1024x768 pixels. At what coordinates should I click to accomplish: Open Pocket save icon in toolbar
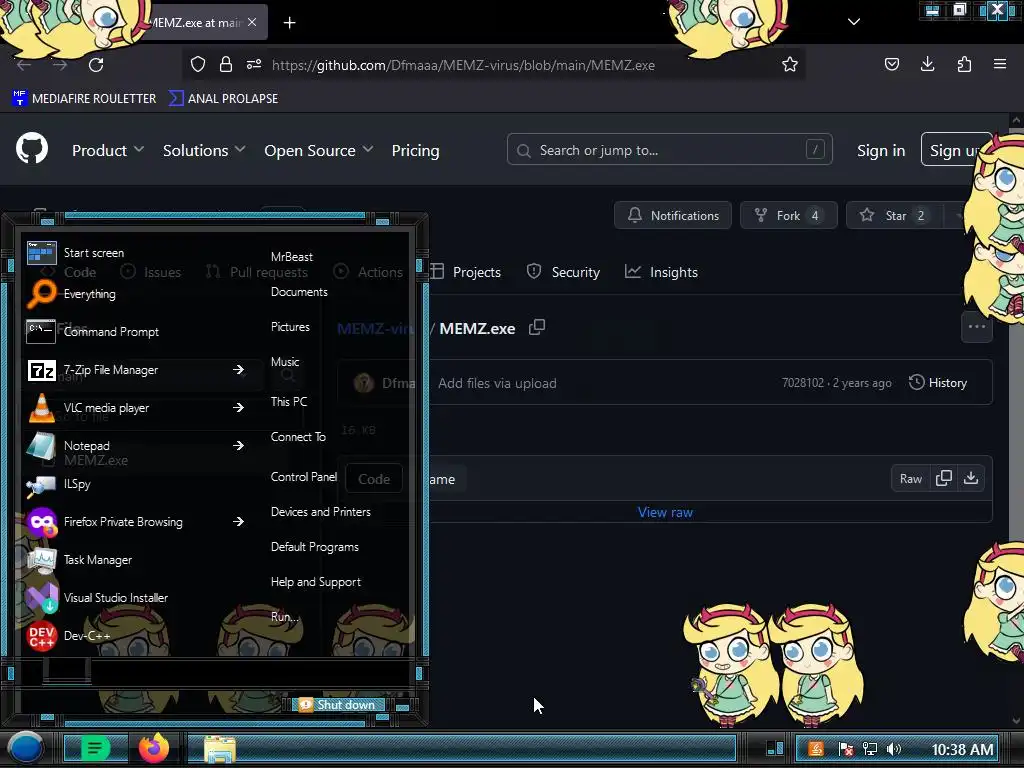click(x=891, y=64)
